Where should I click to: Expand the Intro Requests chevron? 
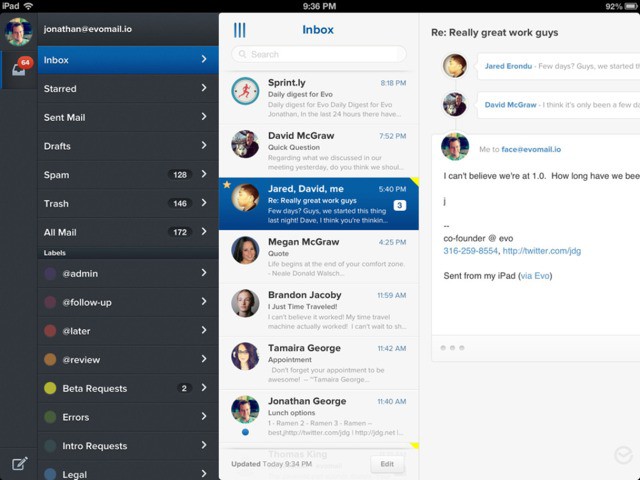point(204,445)
